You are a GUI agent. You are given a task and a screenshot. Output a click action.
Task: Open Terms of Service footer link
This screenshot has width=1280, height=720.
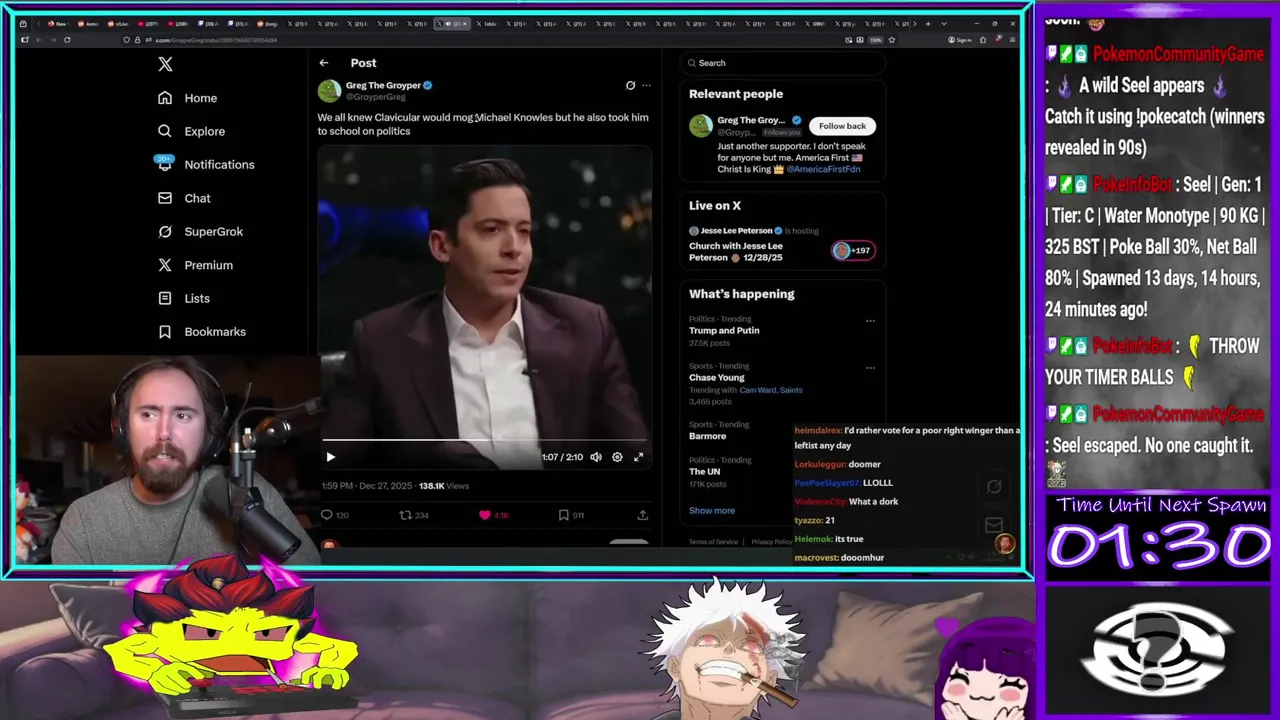[x=714, y=542]
